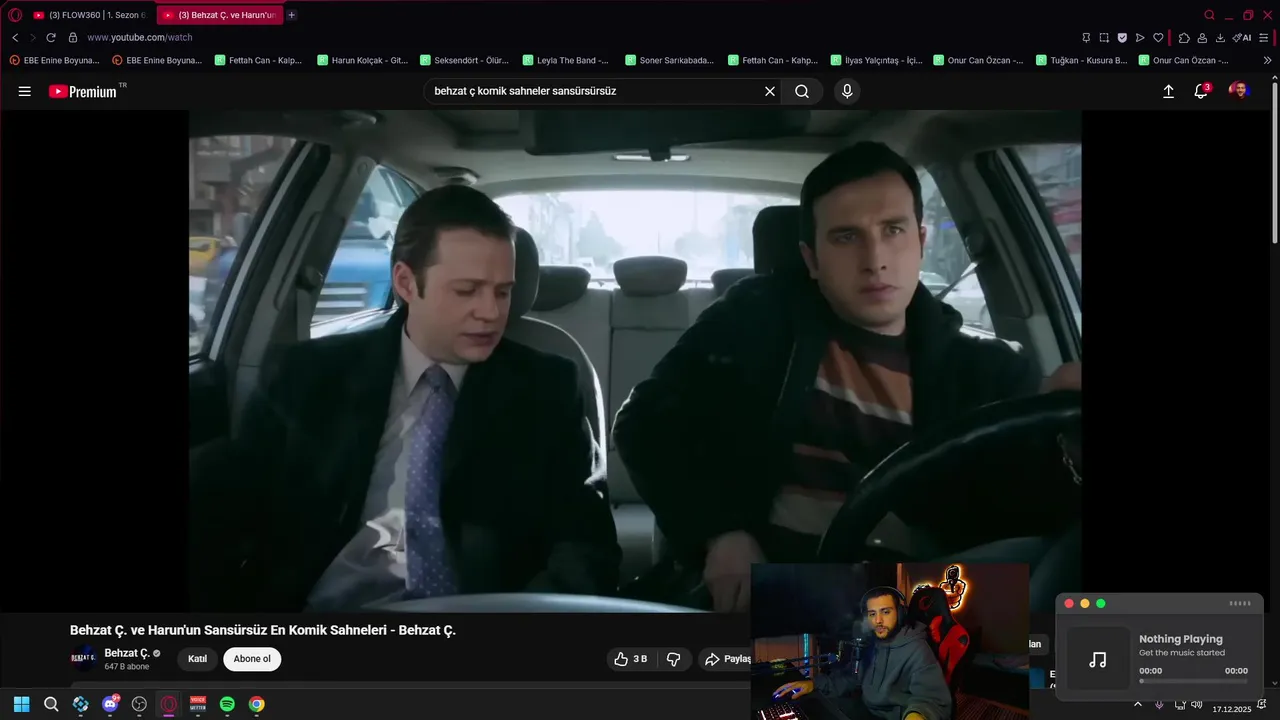Like the video showing 3 B
The height and width of the screenshot is (720, 1280).
(x=631, y=659)
